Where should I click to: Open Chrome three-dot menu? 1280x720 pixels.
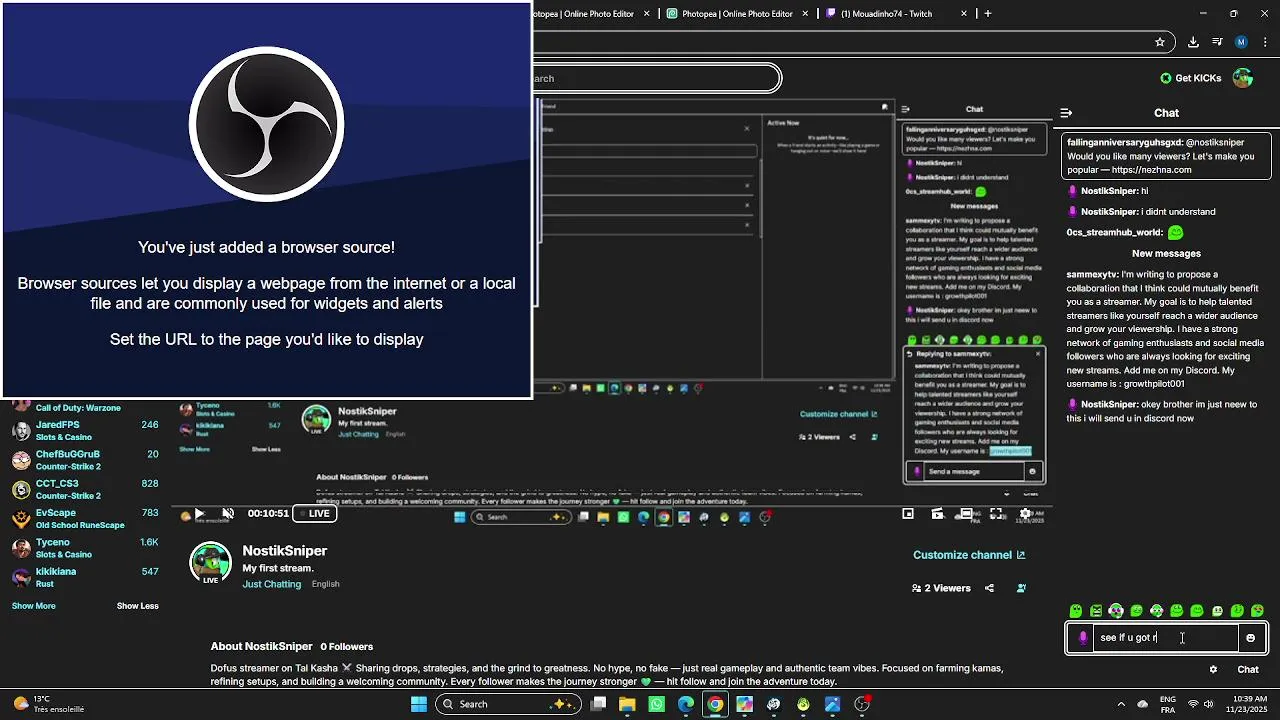1265,42
